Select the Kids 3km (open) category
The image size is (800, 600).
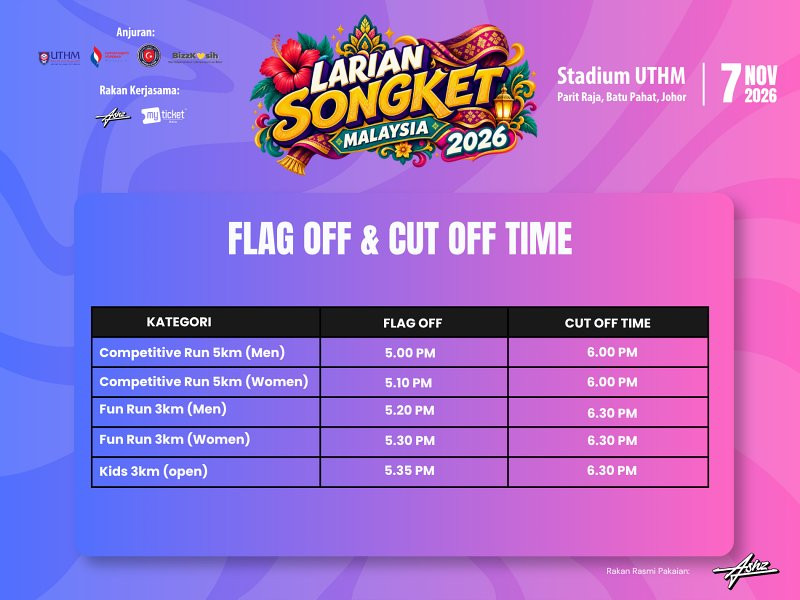click(153, 471)
